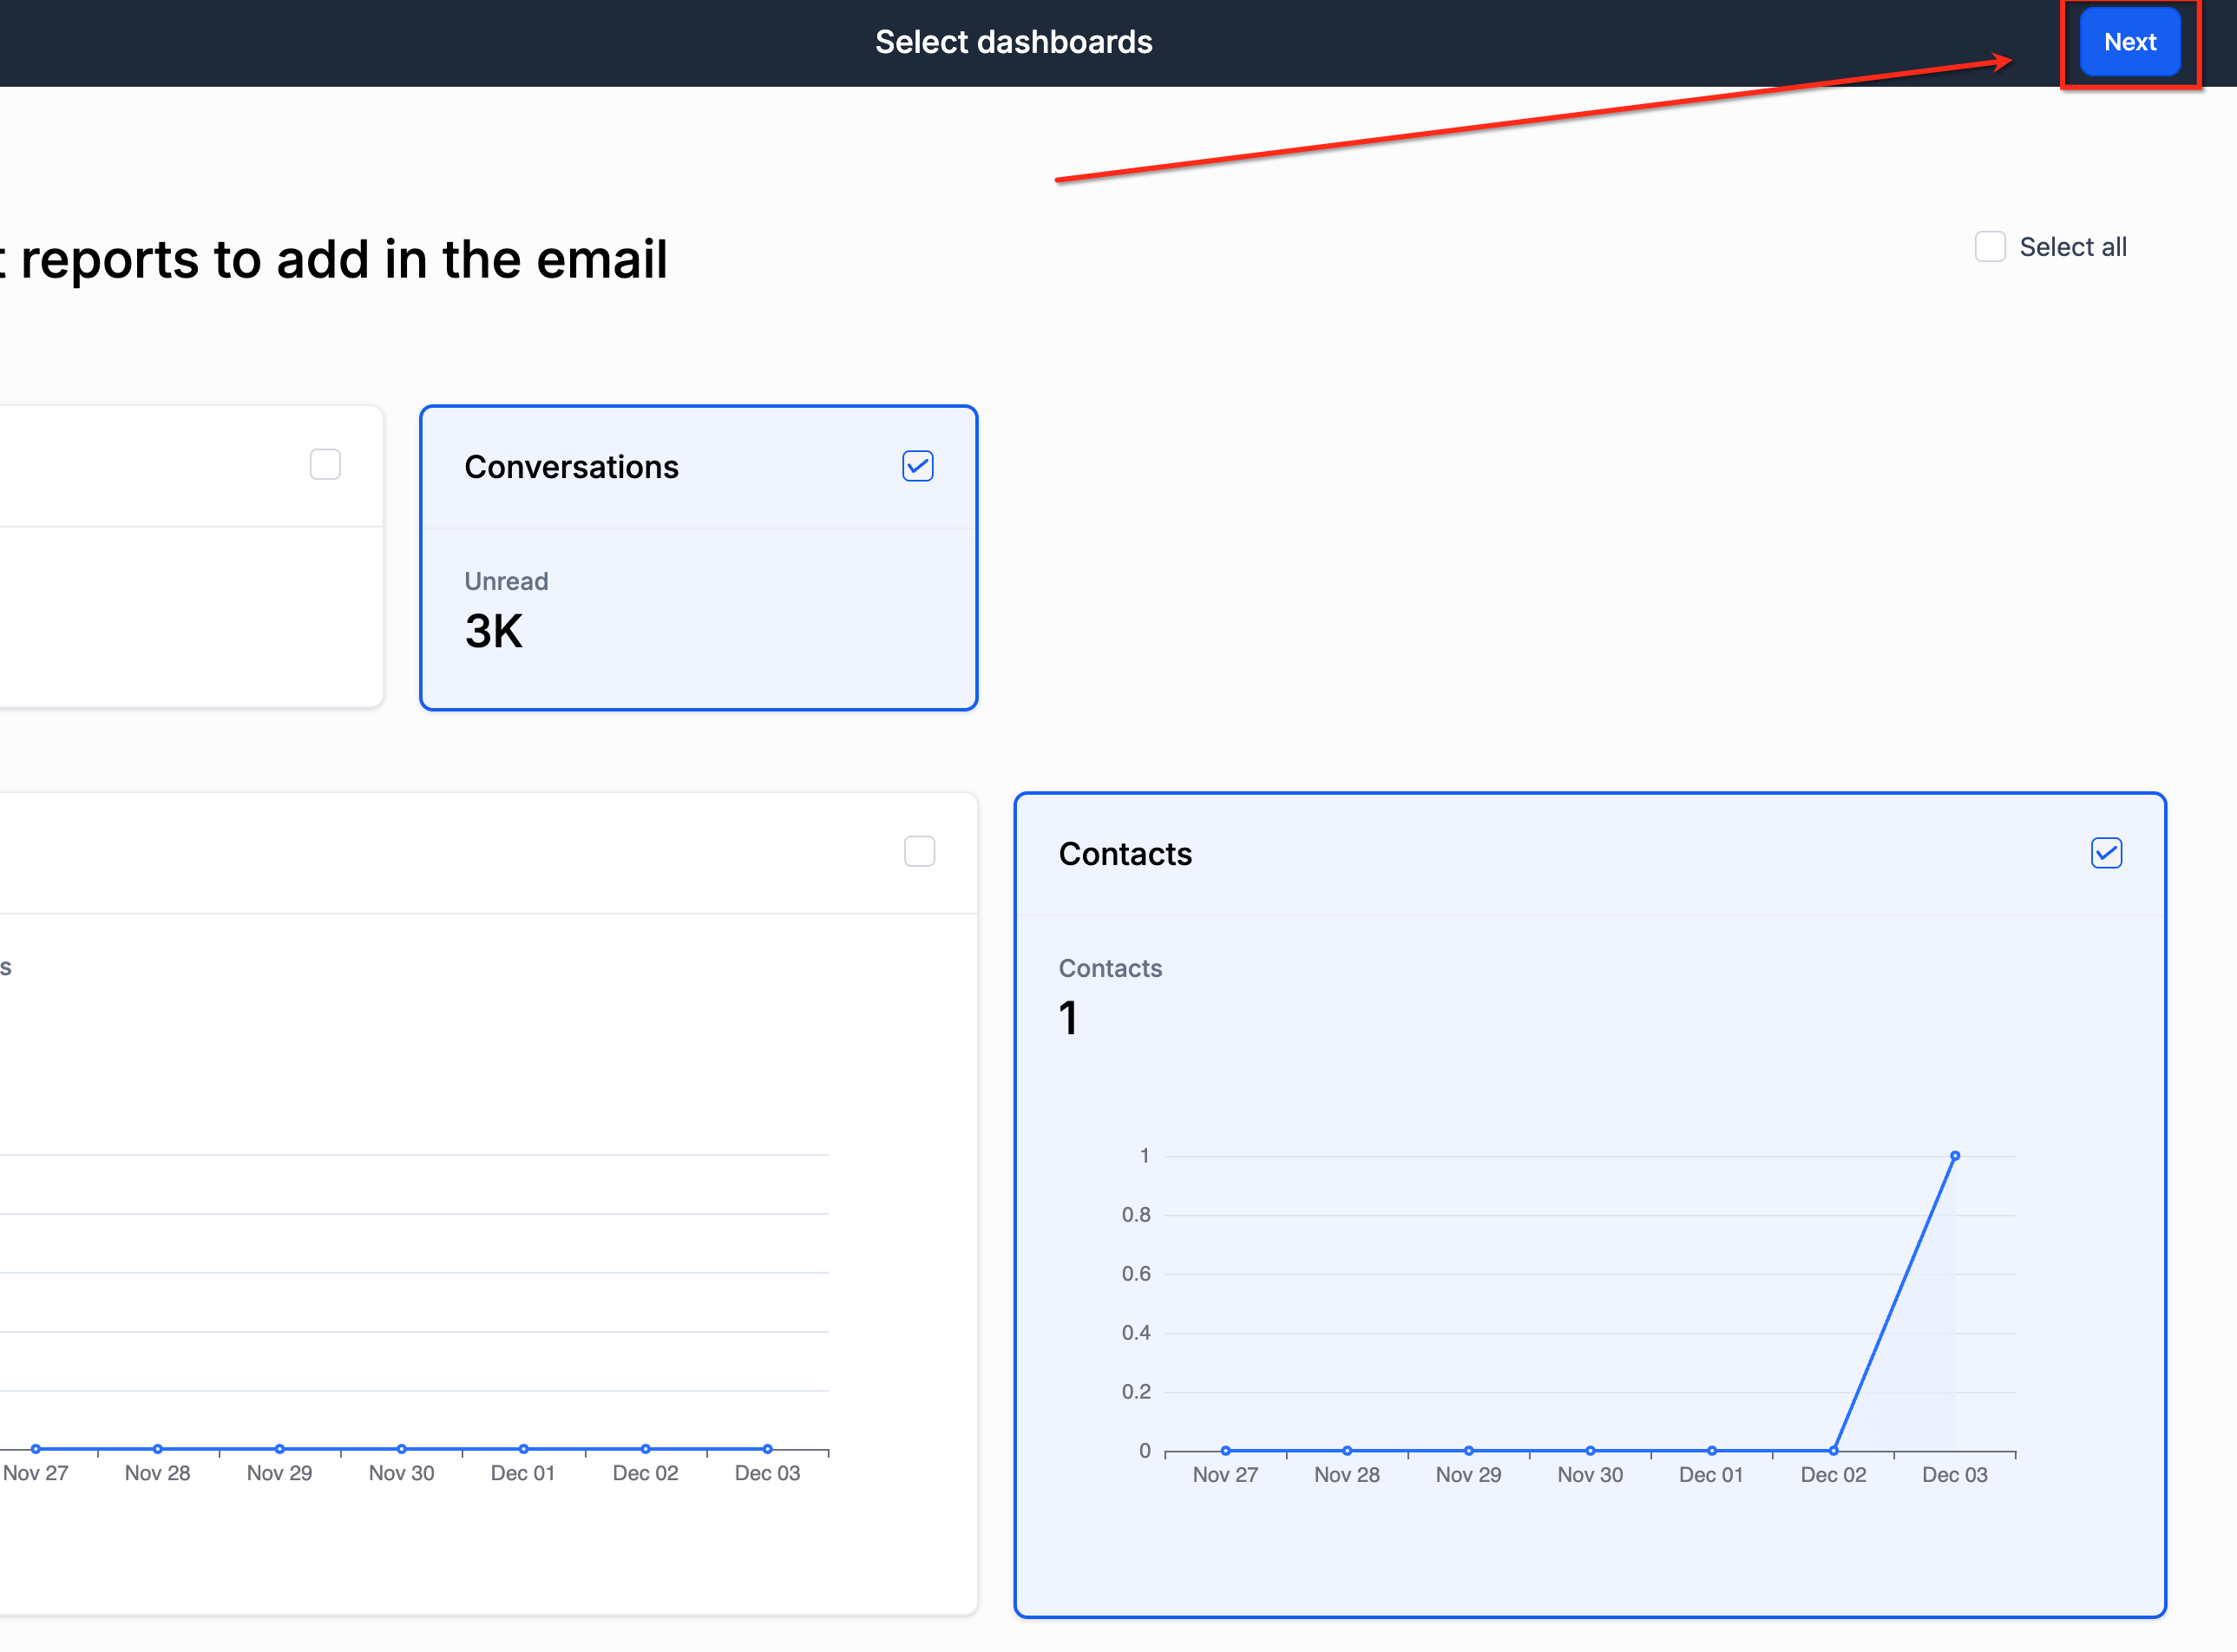Click the Nov 27 data point in Contacts chart
The width and height of the screenshot is (2237, 1652).
pyautogui.click(x=1225, y=1450)
